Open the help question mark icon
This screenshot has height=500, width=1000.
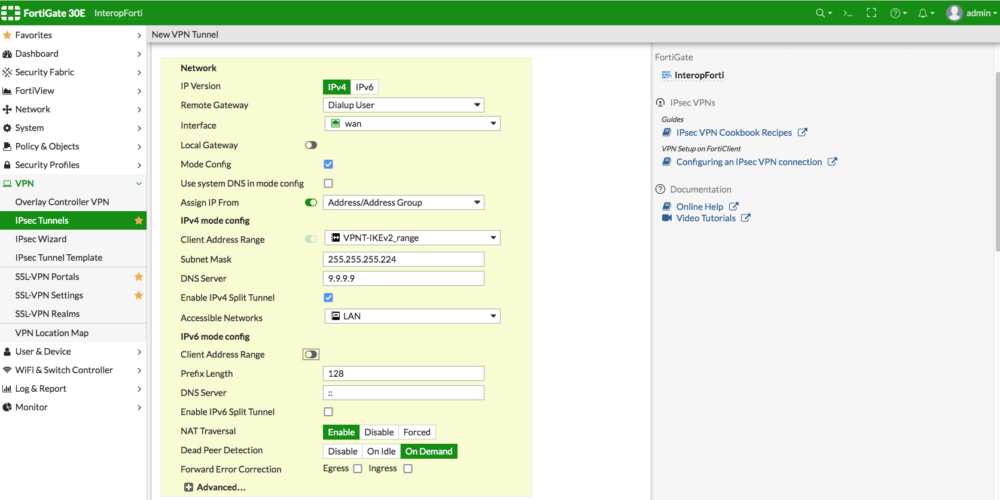coord(896,13)
